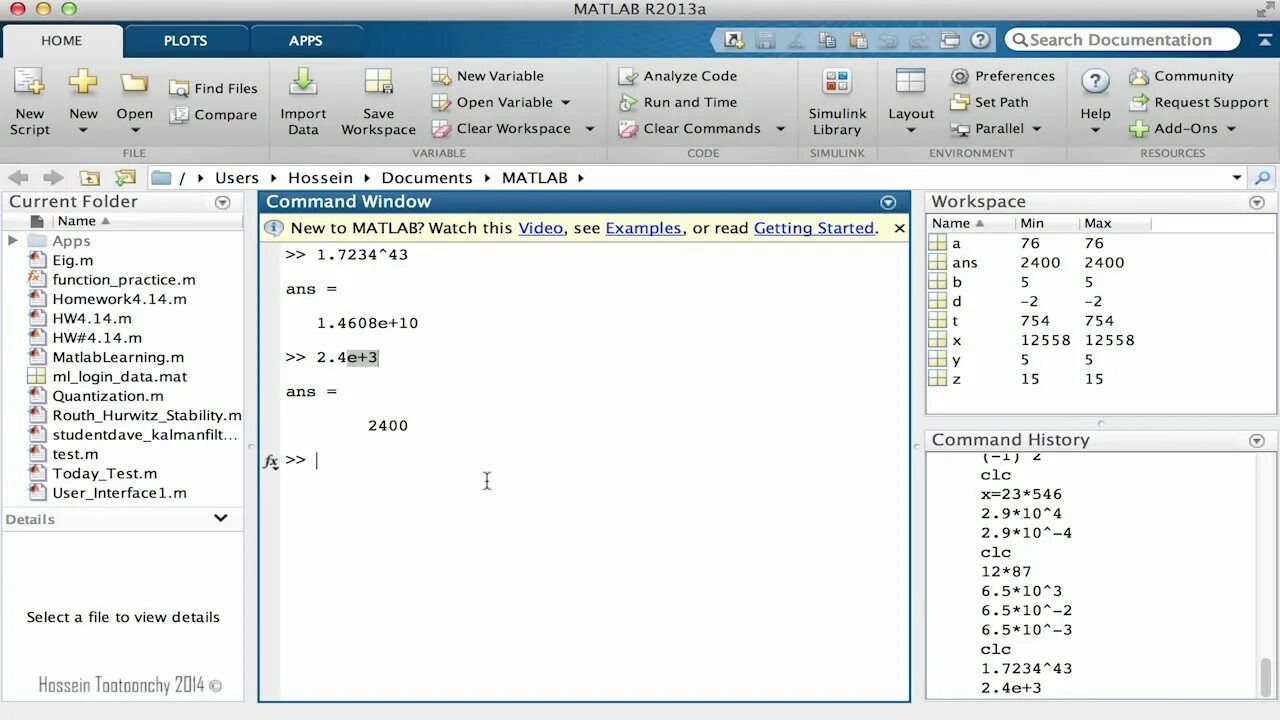Open the Simulink Library

[x=837, y=102]
